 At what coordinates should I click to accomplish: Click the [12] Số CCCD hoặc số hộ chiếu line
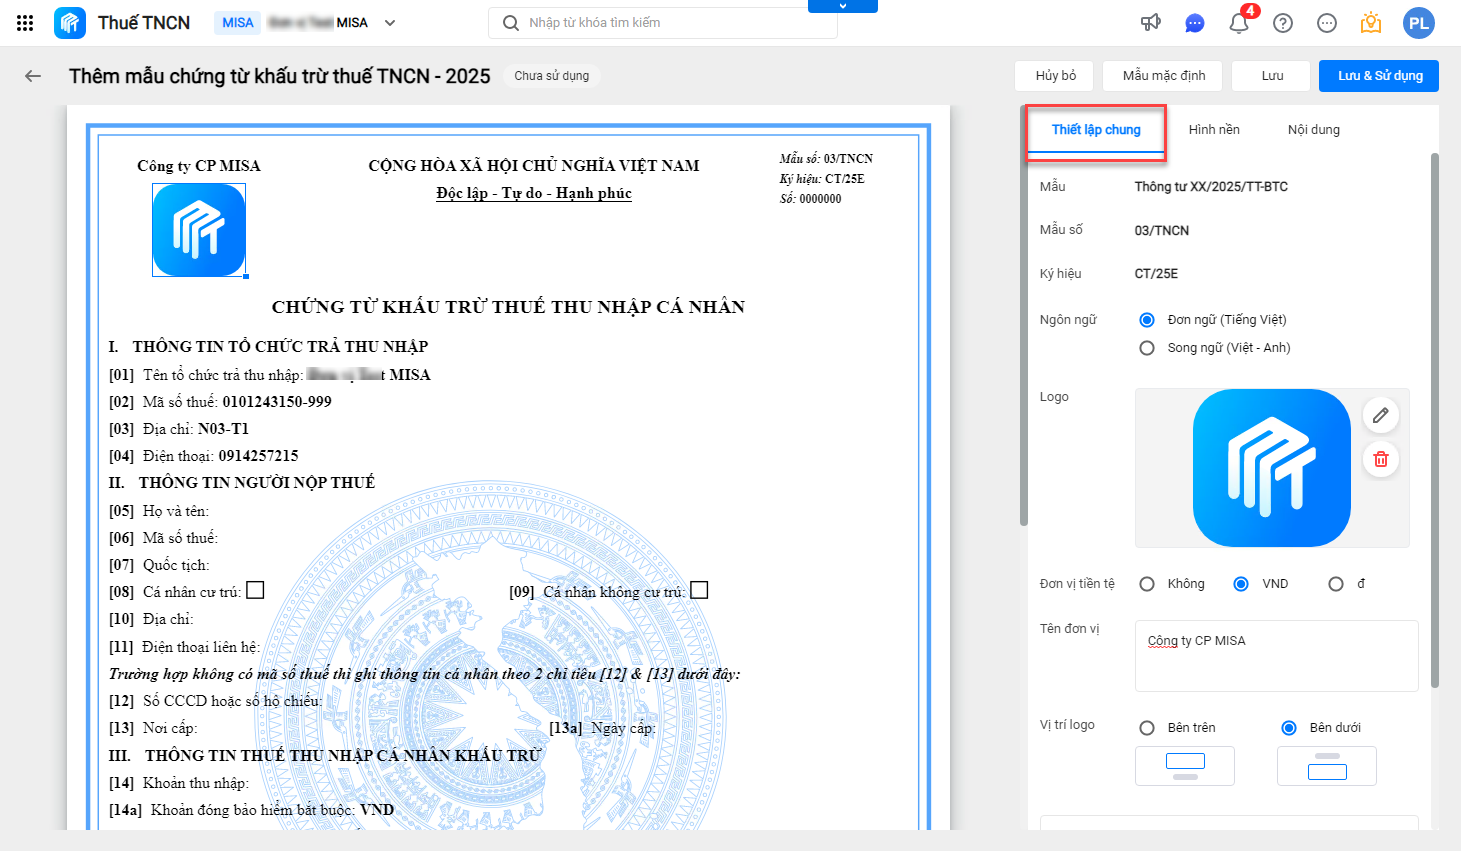click(215, 701)
